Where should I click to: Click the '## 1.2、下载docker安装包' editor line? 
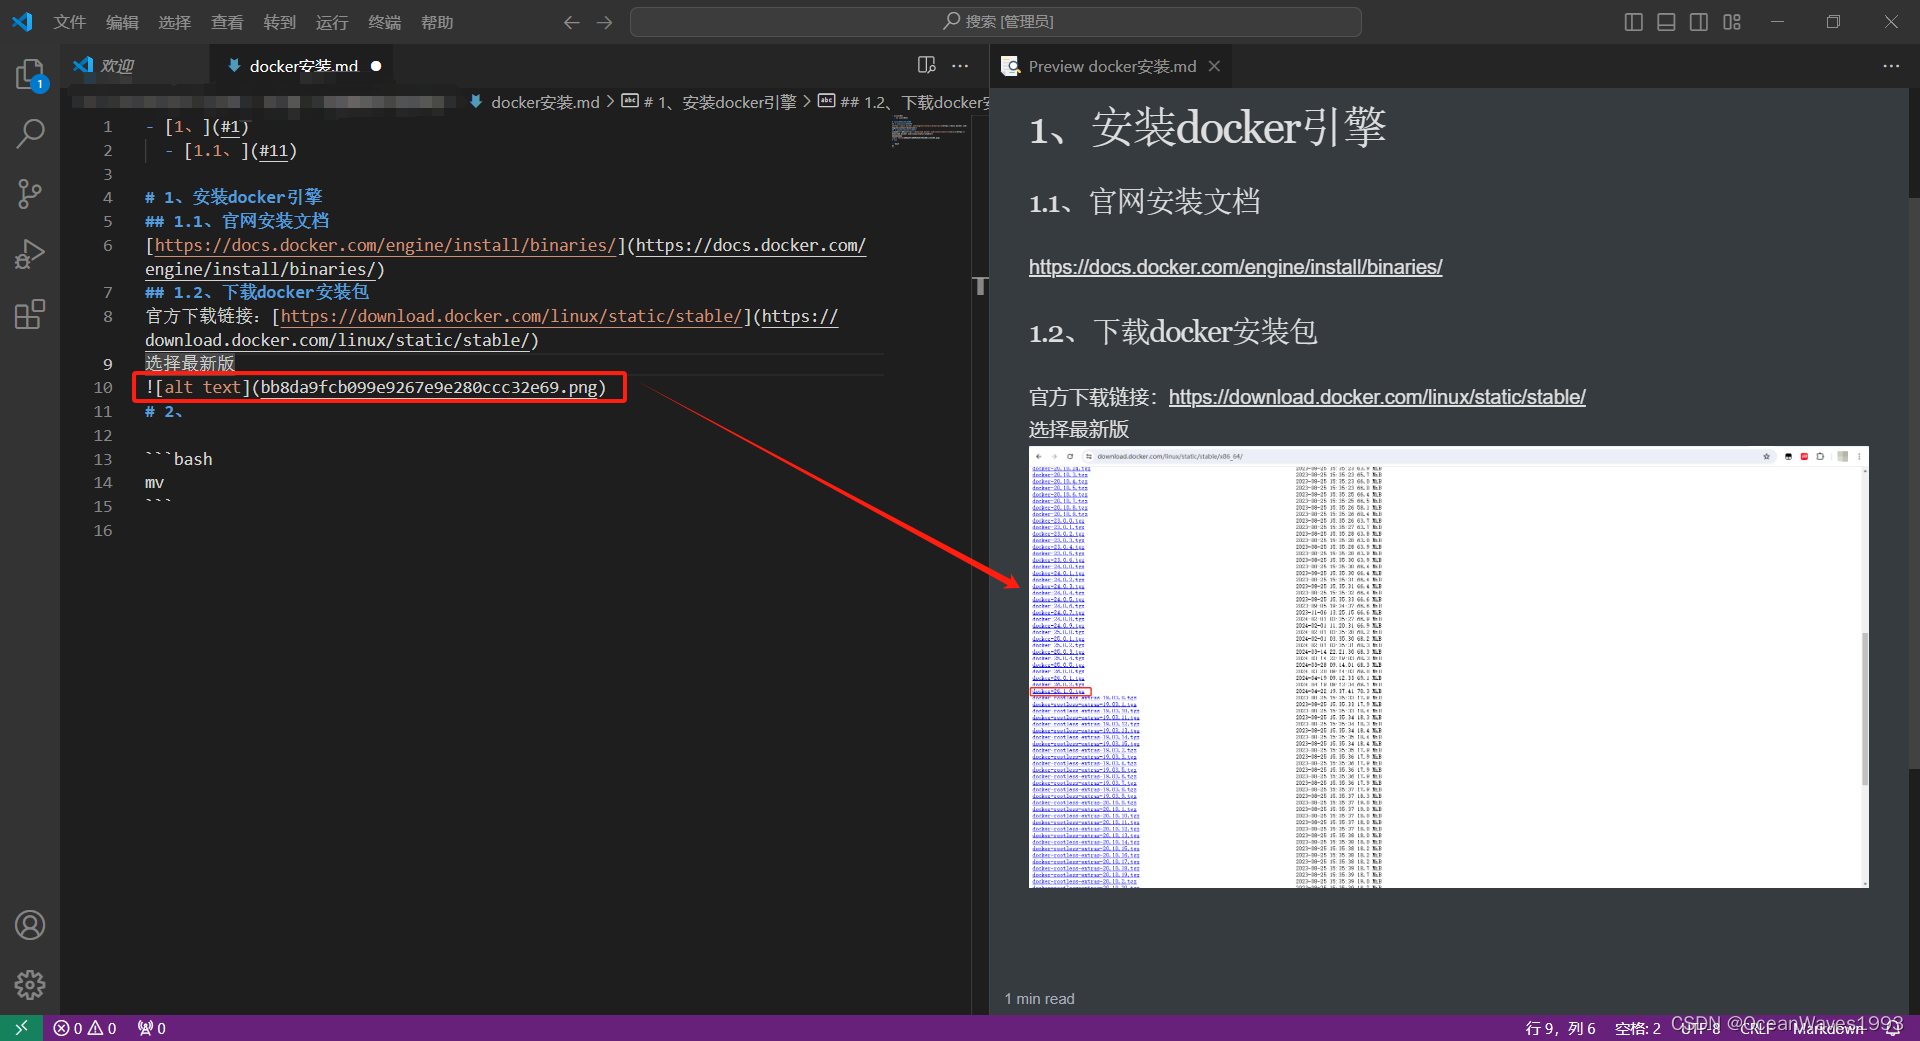coord(257,292)
